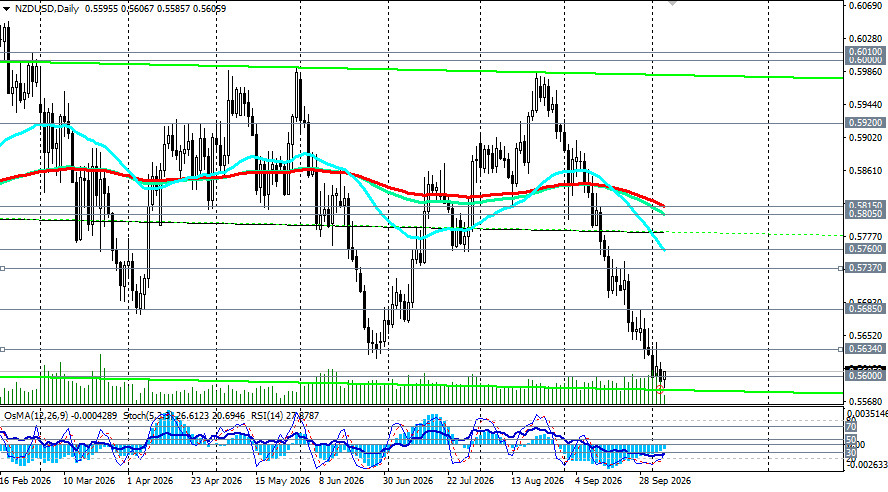The height and width of the screenshot is (492, 888).
Task: Click the red circle marker below latest candle
Action: (660, 389)
